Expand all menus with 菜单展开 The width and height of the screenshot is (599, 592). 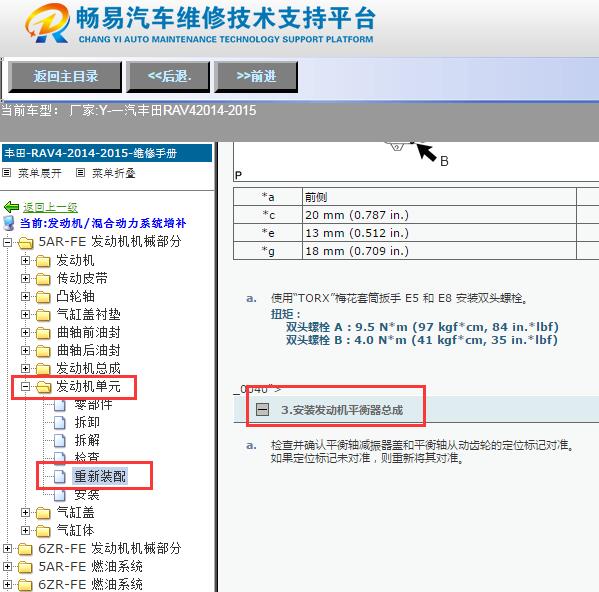(x=39, y=173)
